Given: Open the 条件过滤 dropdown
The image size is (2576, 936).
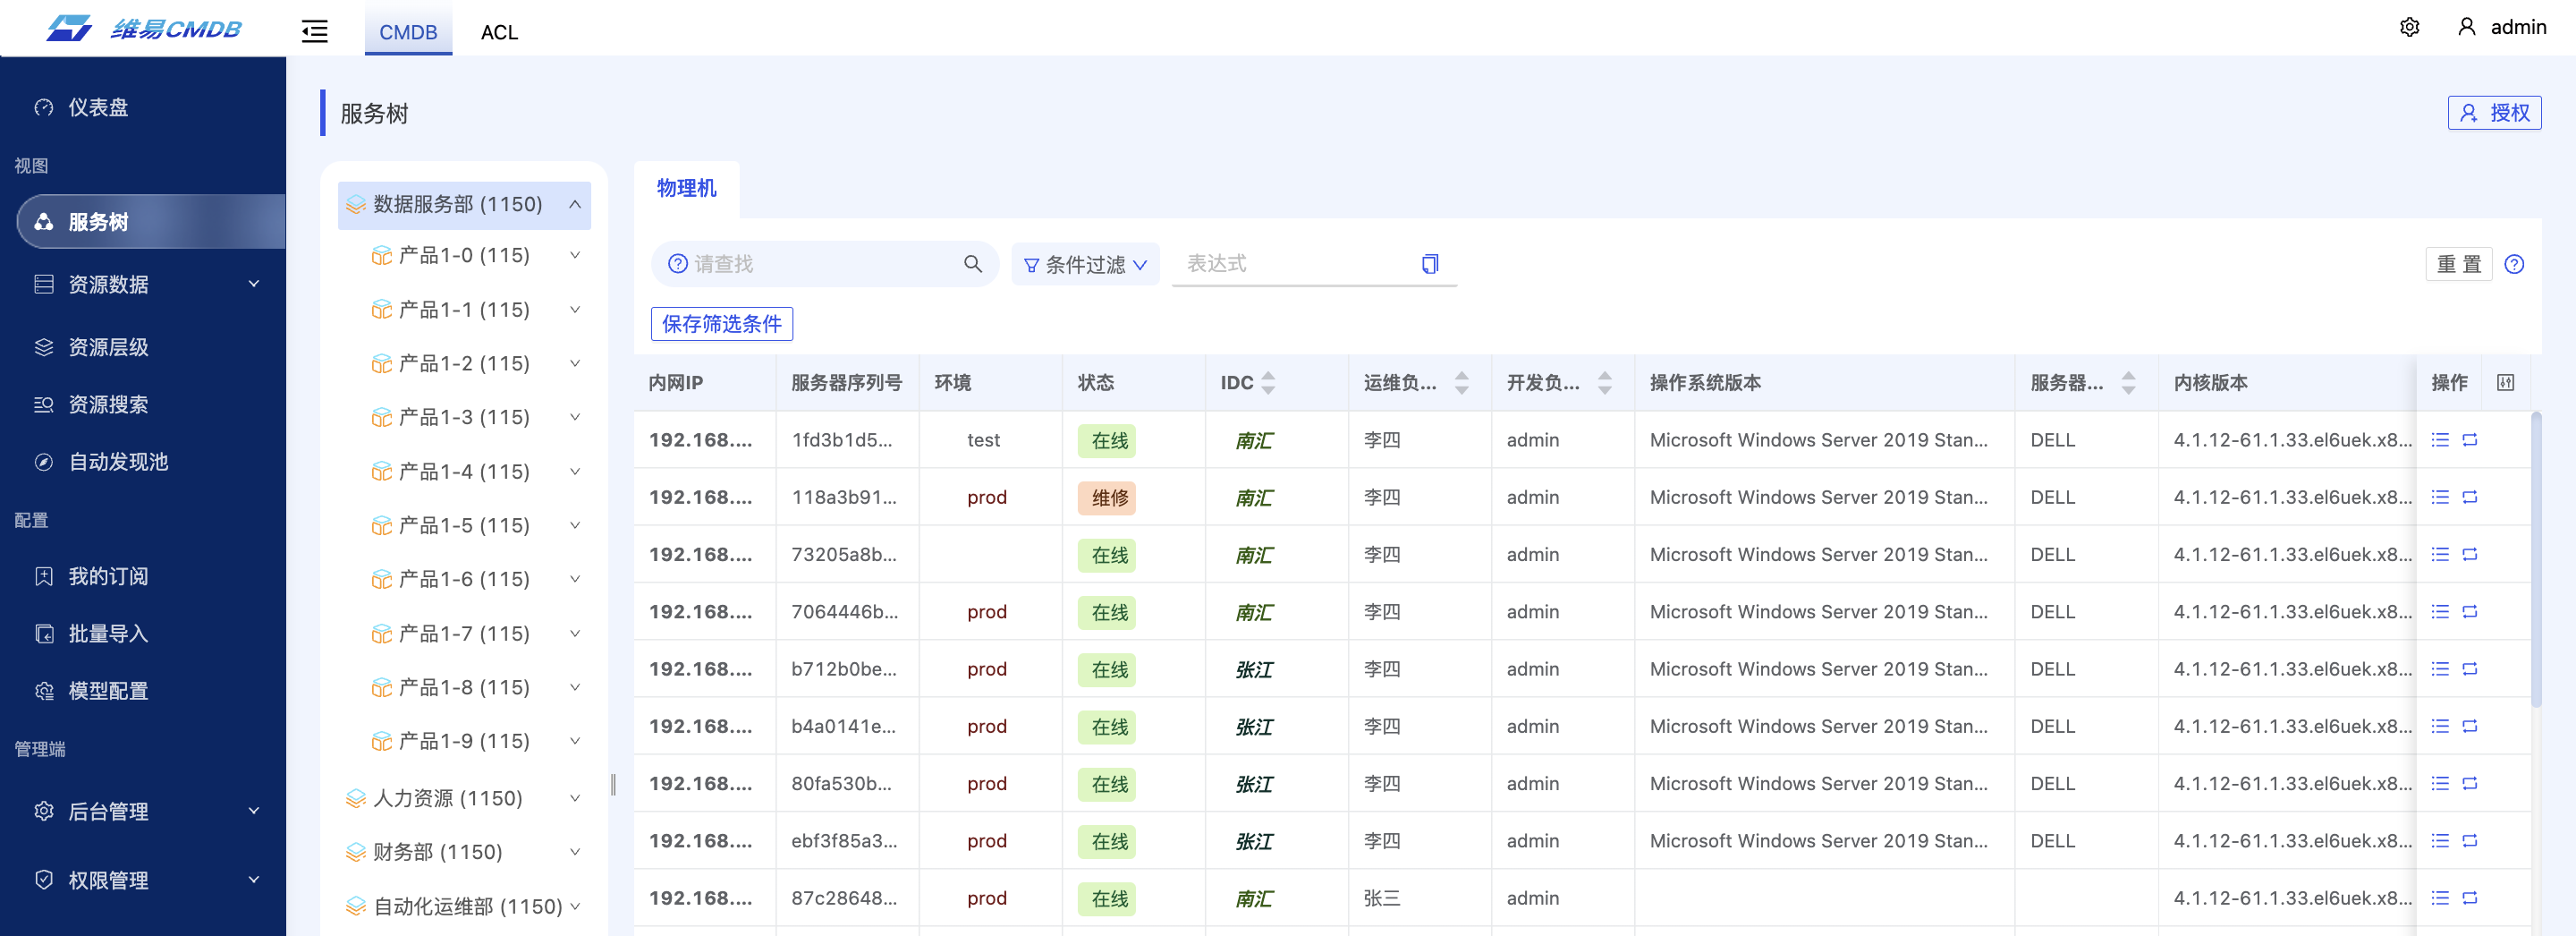Looking at the screenshot, I should point(1085,265).
